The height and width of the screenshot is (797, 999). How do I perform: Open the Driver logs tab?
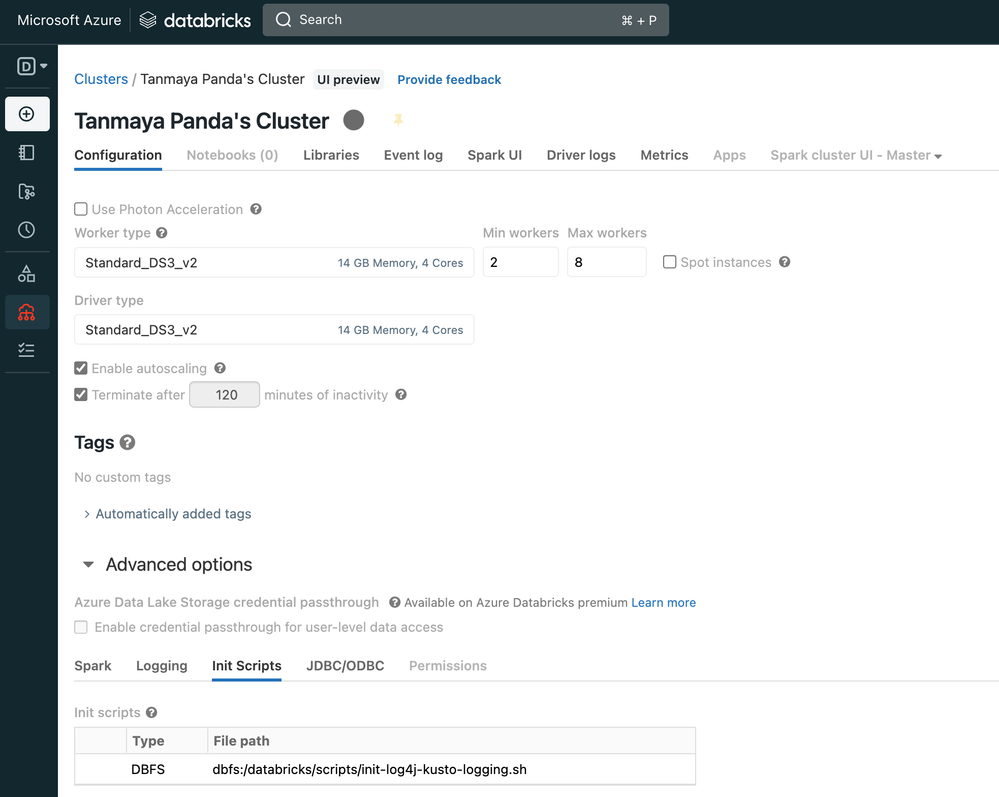[x=581, y=155]
